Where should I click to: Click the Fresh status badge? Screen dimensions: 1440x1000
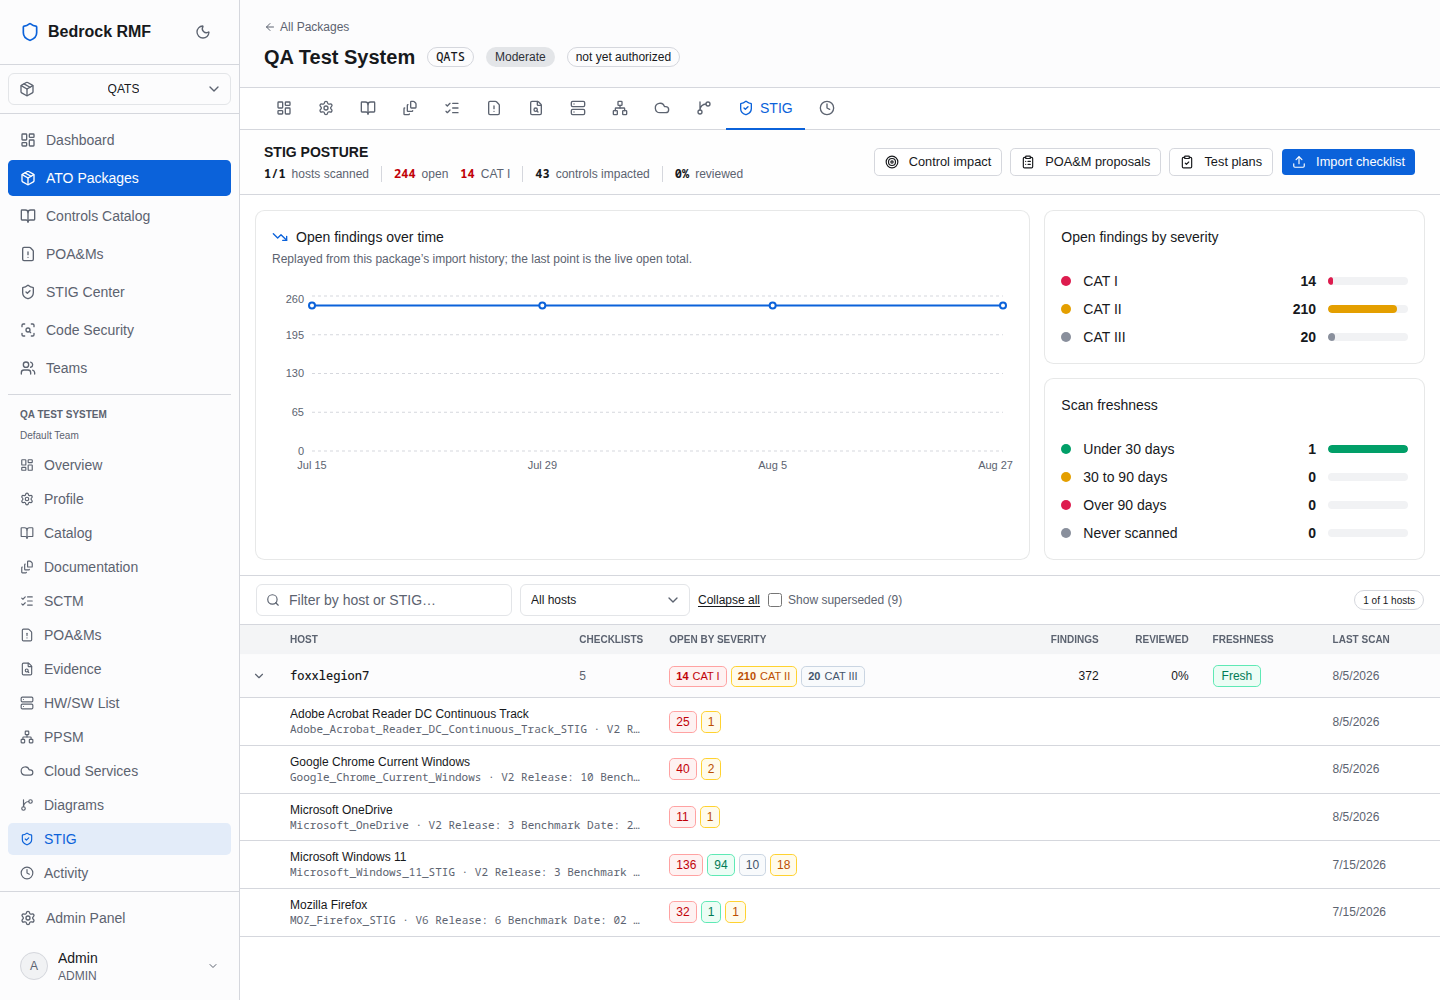click(x=1237, y=676)
